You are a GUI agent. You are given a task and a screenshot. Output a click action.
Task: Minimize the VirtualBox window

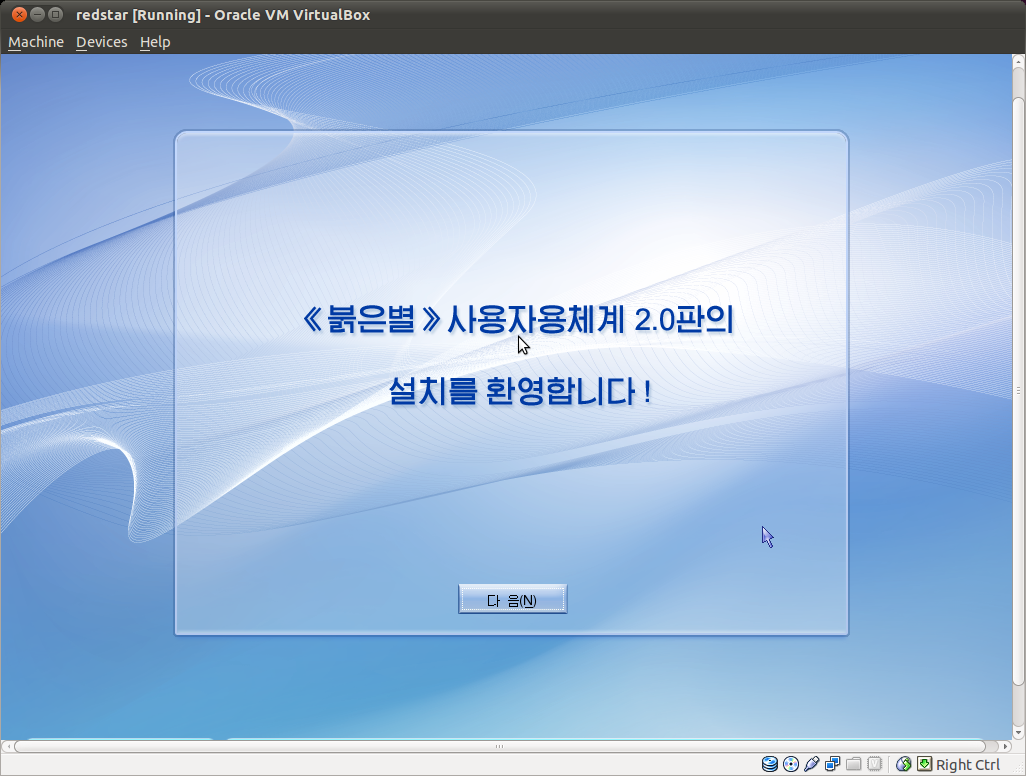(x=38, y=14)
